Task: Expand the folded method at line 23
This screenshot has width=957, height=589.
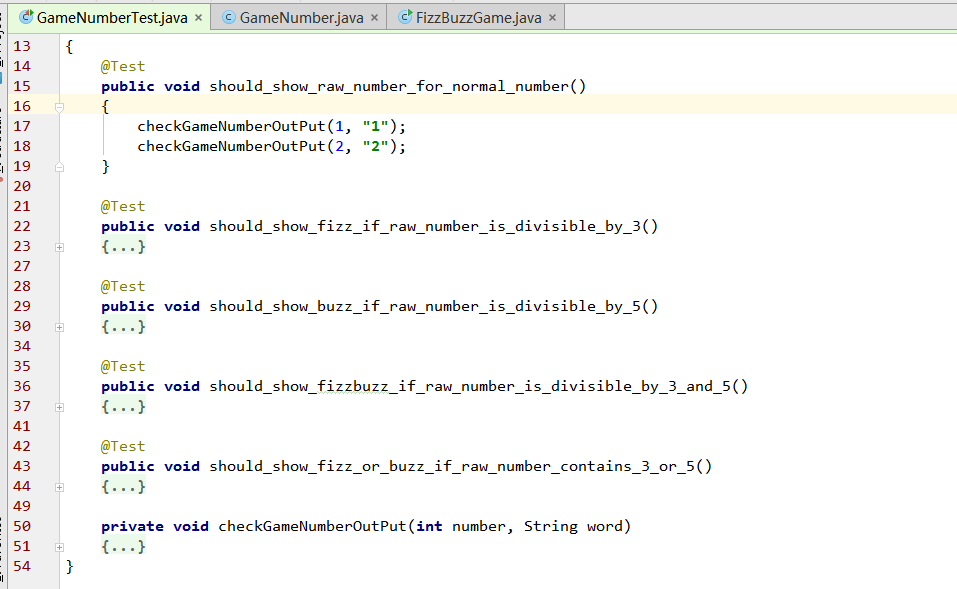Action: pyautogui.click(x=59, y=247)
